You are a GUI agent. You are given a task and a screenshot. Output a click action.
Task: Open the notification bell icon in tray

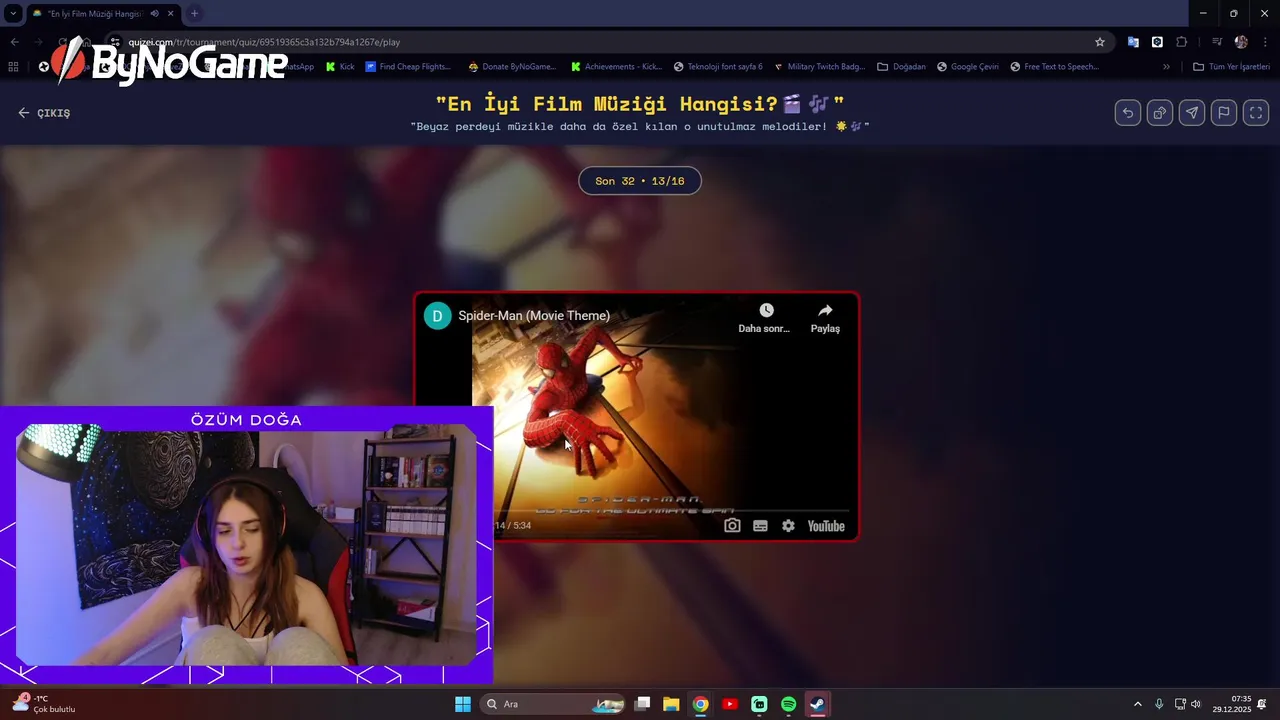1262,704
